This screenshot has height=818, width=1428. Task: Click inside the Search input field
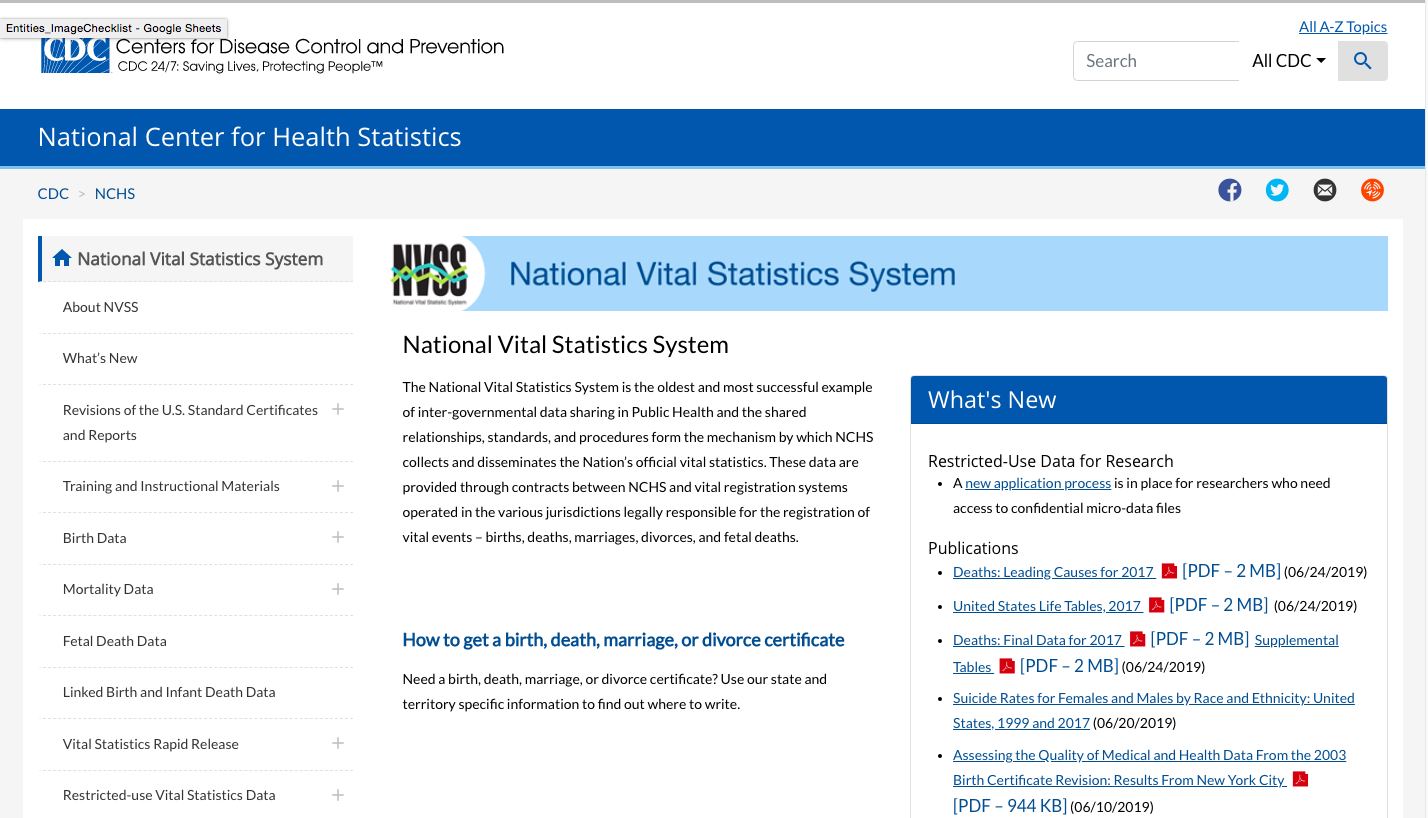(1156, 61)
